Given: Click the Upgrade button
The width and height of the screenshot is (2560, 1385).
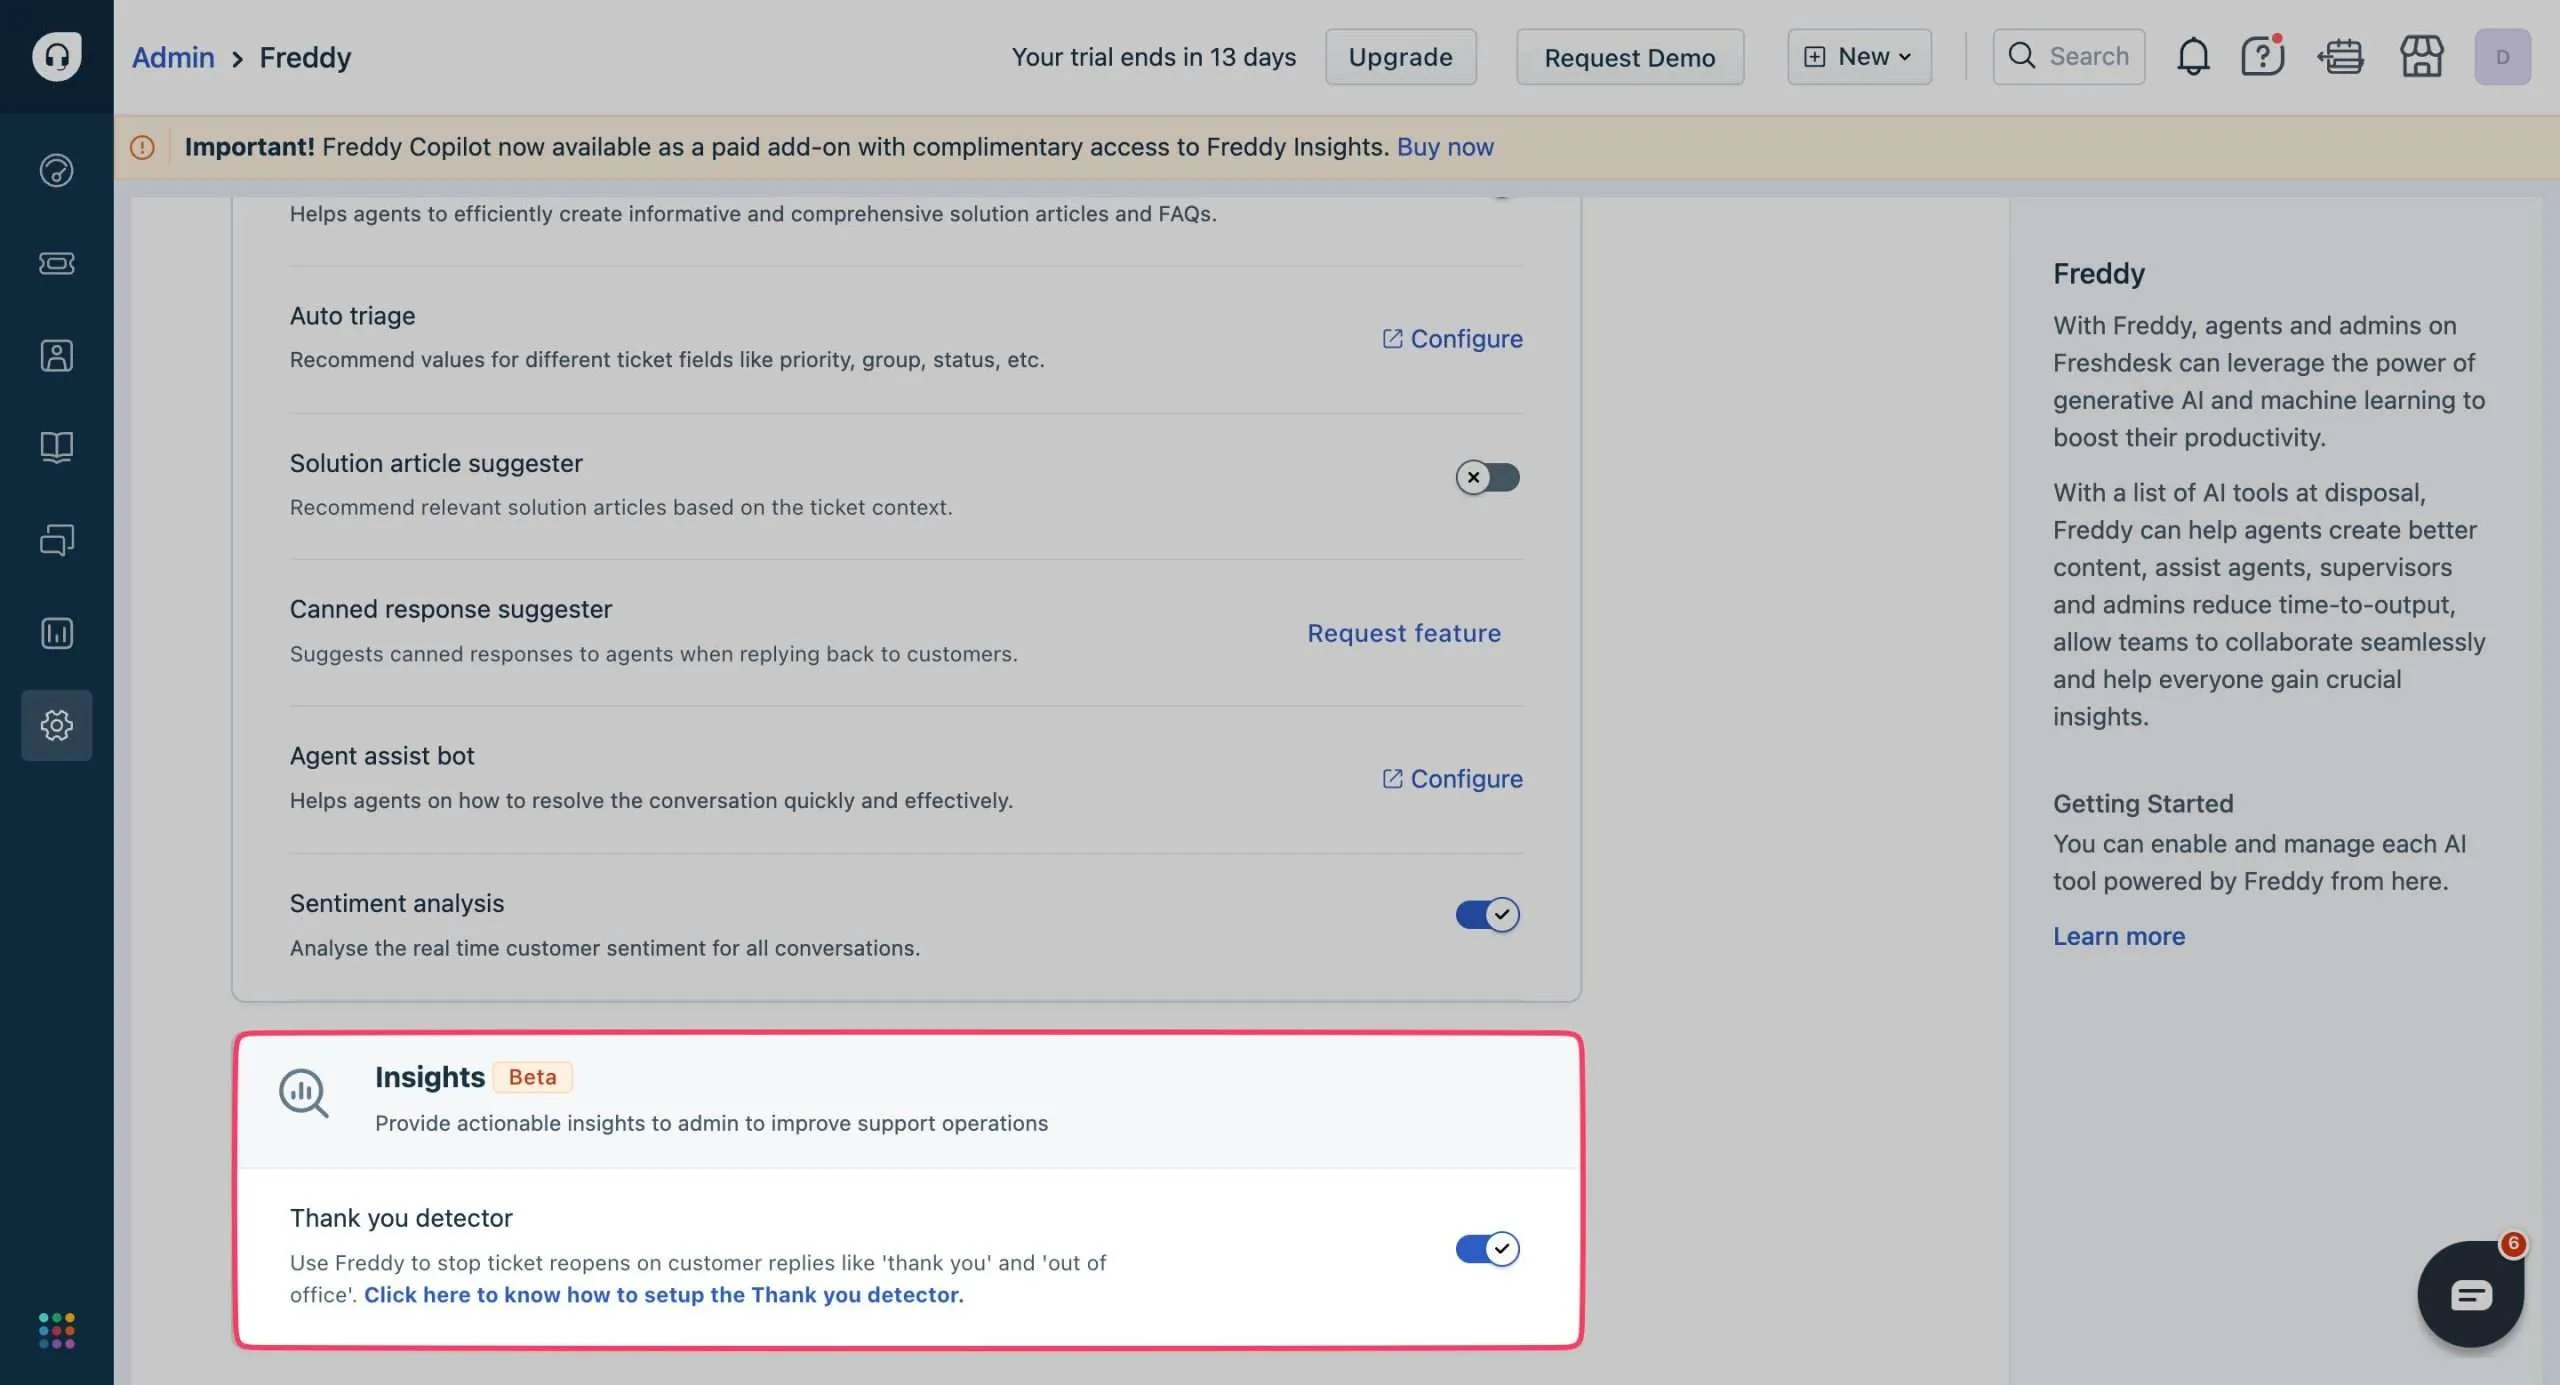Looking at the screenshot, I should tap(1400, 57).
